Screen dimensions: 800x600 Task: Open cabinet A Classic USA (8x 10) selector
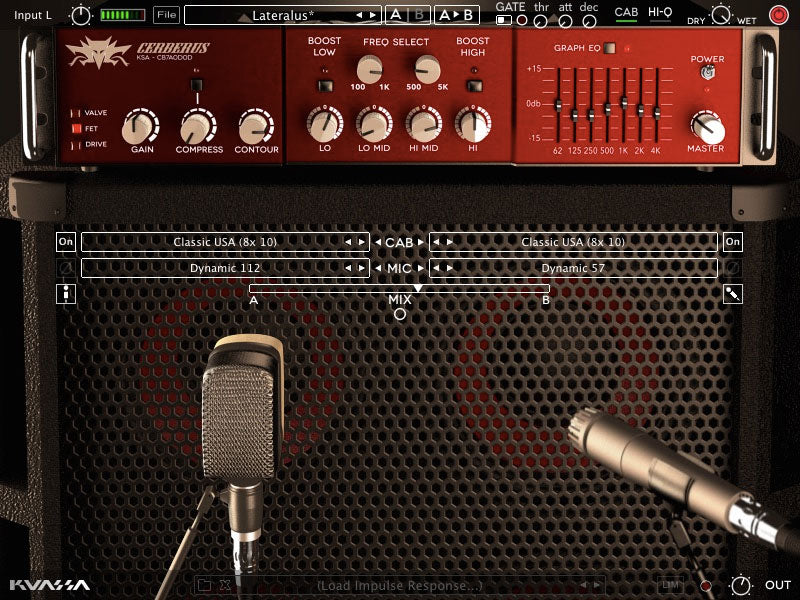[x=225, y=242]
